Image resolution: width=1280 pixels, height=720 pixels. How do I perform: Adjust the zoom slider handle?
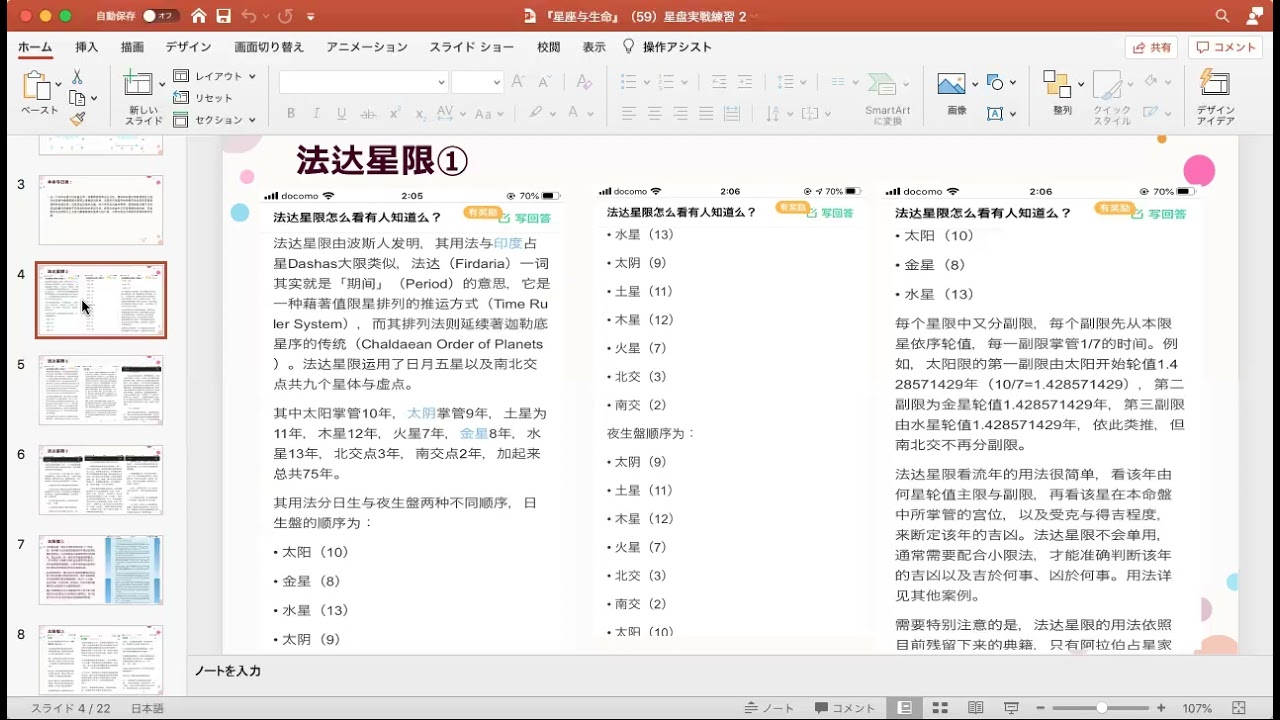tap(1102, 708)
